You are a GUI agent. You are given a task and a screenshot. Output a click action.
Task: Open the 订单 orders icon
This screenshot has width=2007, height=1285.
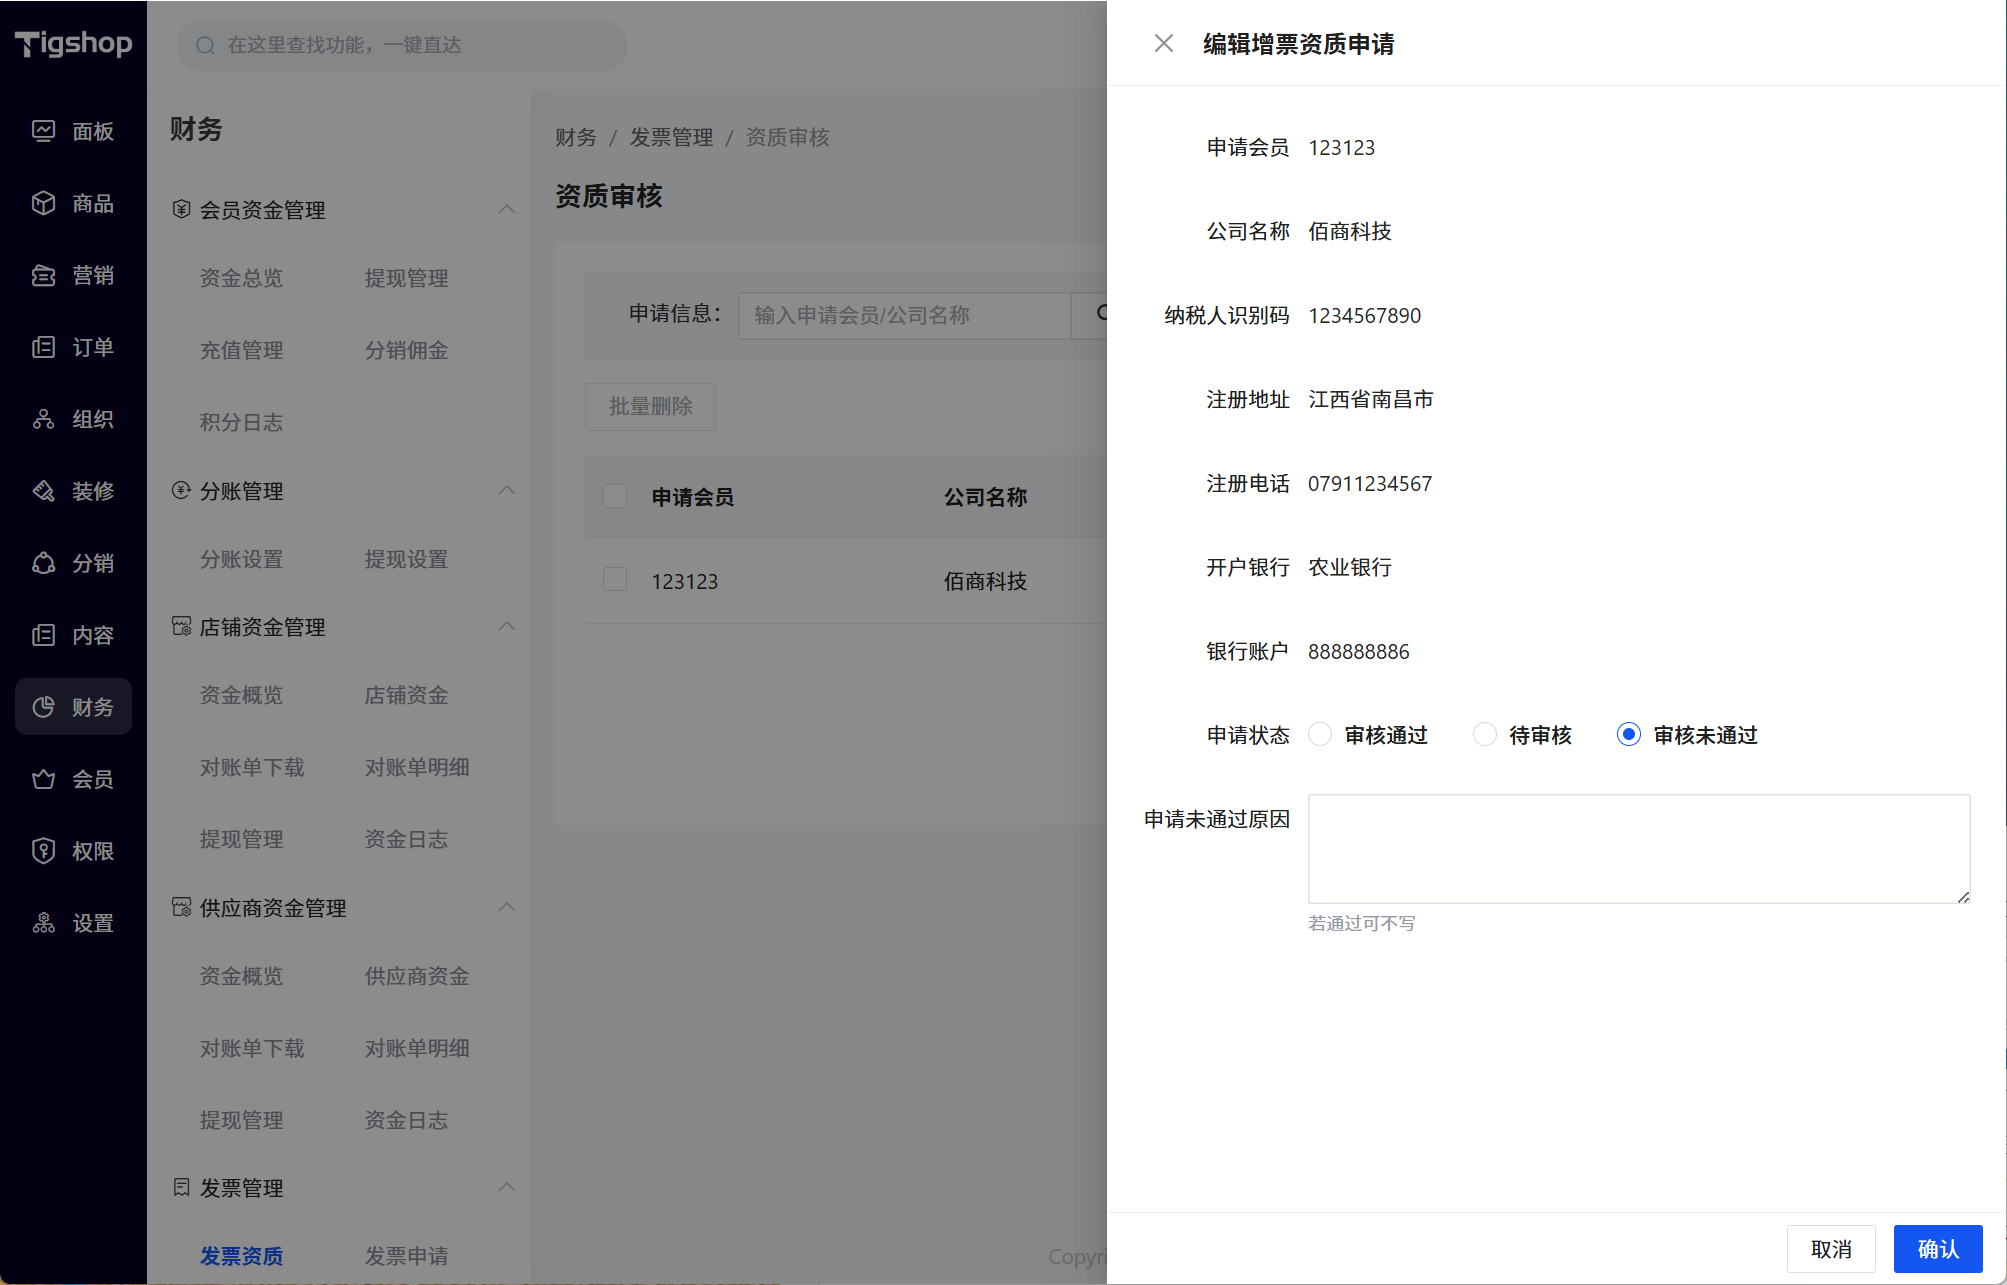(x=43, y=347)
